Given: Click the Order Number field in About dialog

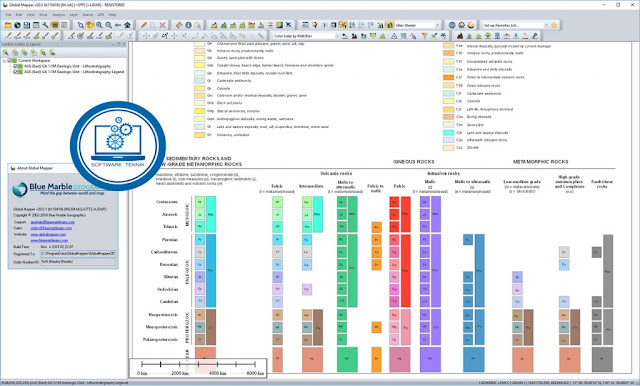Looking at the screenshot, I should pyautogui.click(x=78, y=262).
